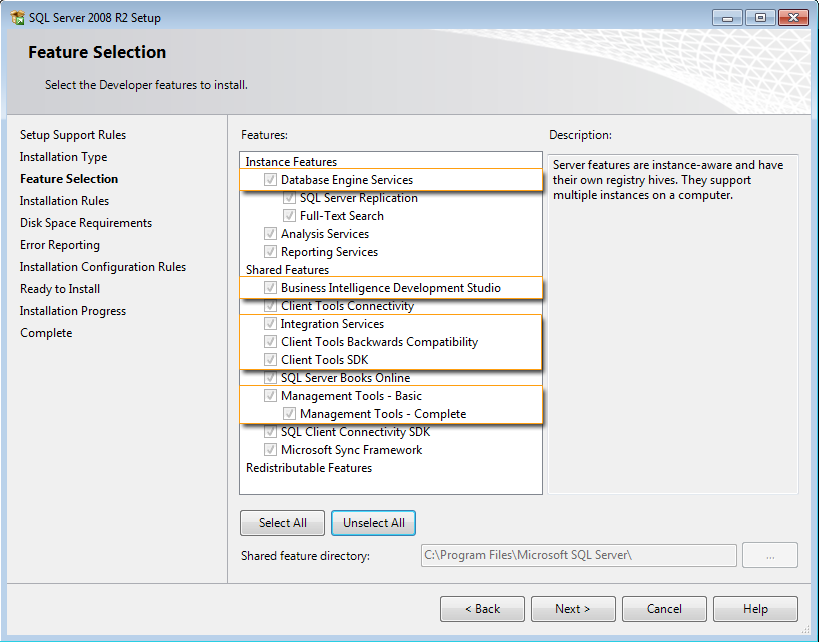819x642 pixels.
Task: Toggle the Database Engine Services checkbox
Action: (270, 180)
